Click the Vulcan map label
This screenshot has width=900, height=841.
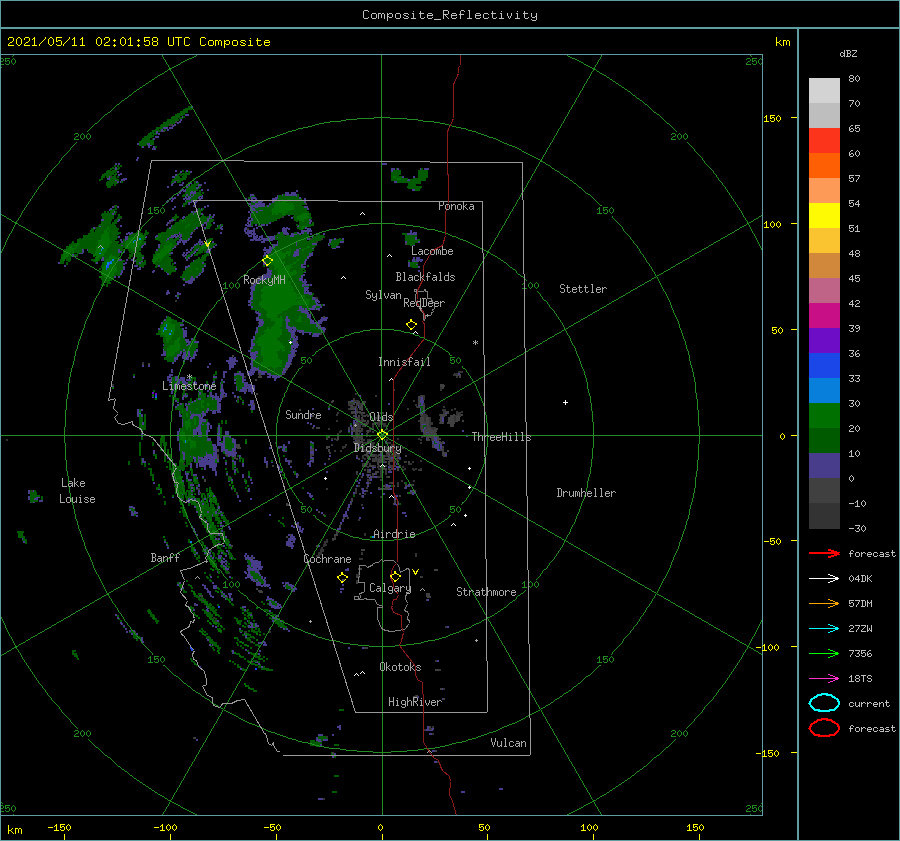coord(508,743)
